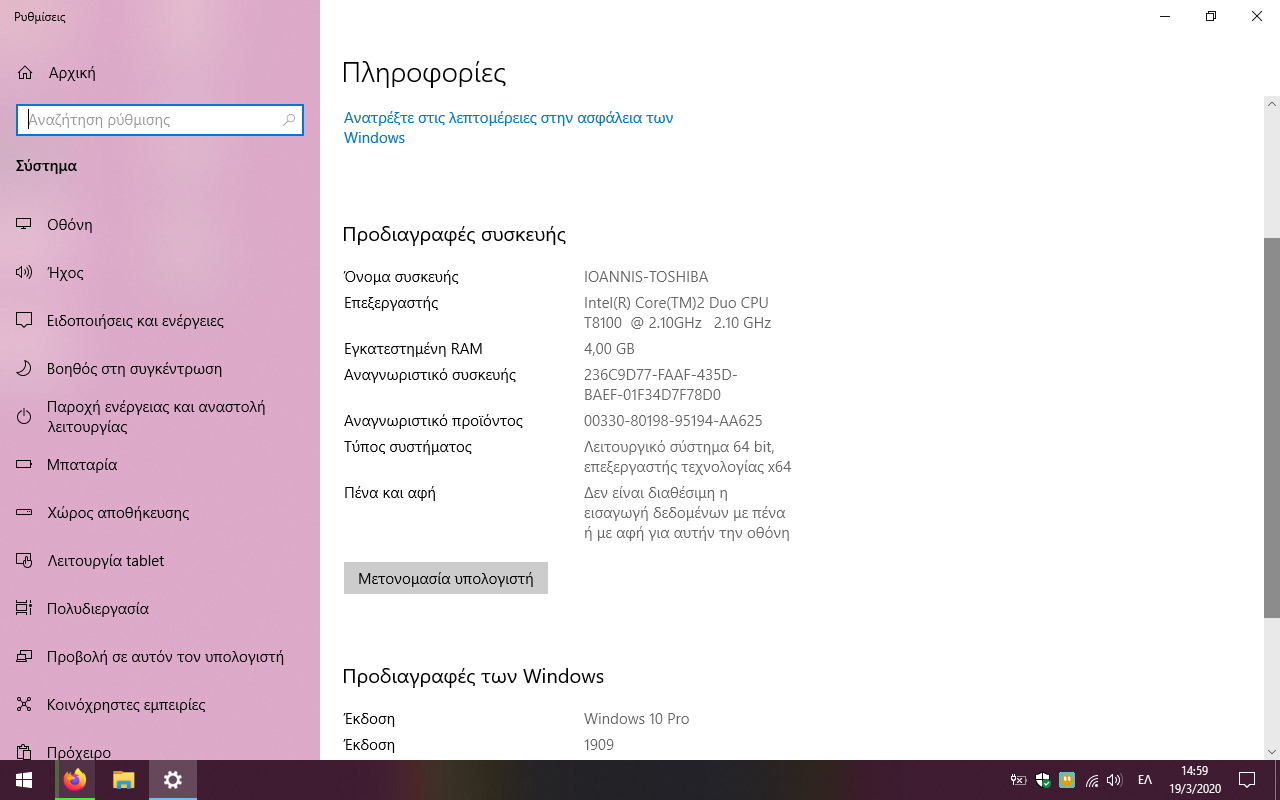Image resolution: width=1280 pixels, height=800 pixels.
Task: Open Ήχος sound settings
Action: (x=65, y=273)
